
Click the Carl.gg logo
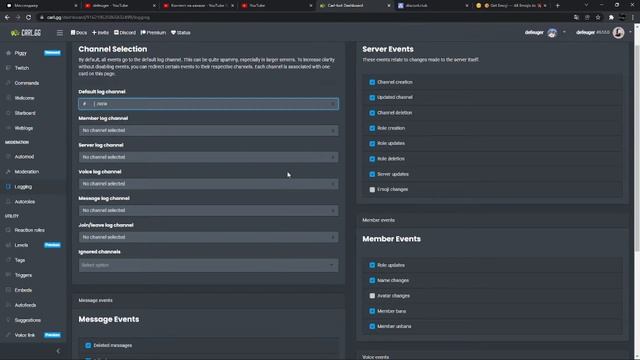pos(26,33)
